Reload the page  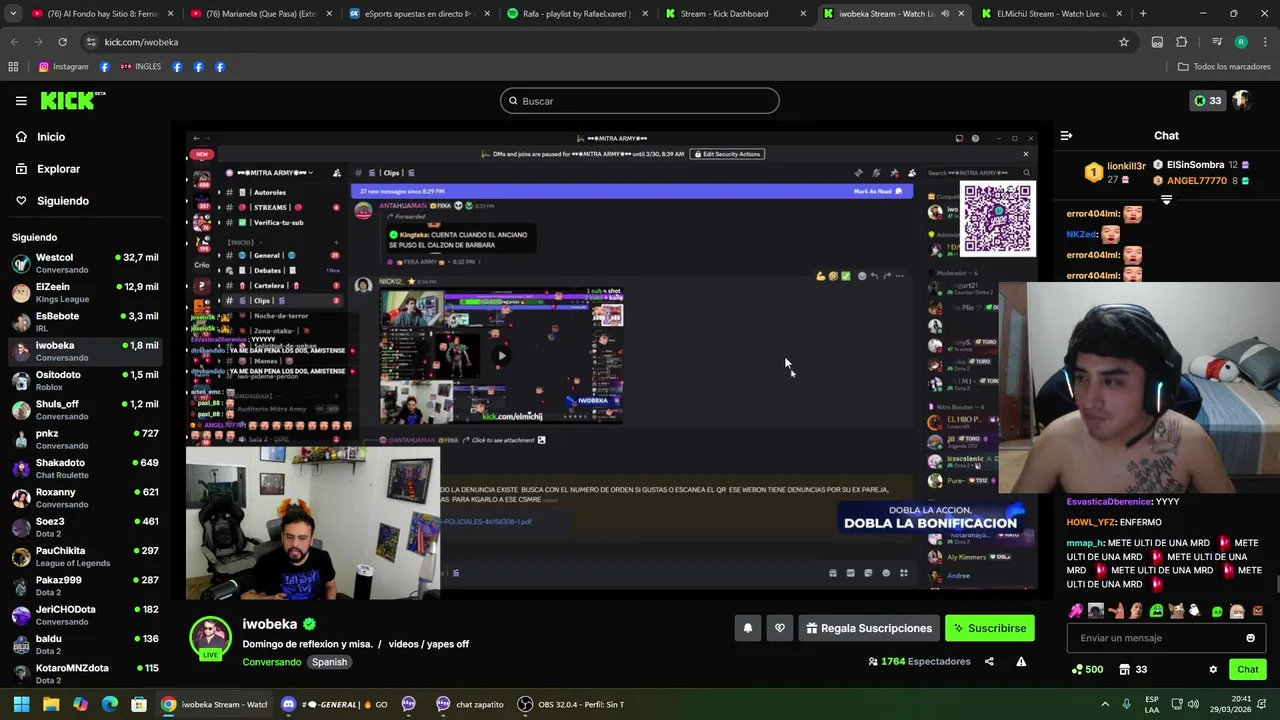click(x=62, y=42)
